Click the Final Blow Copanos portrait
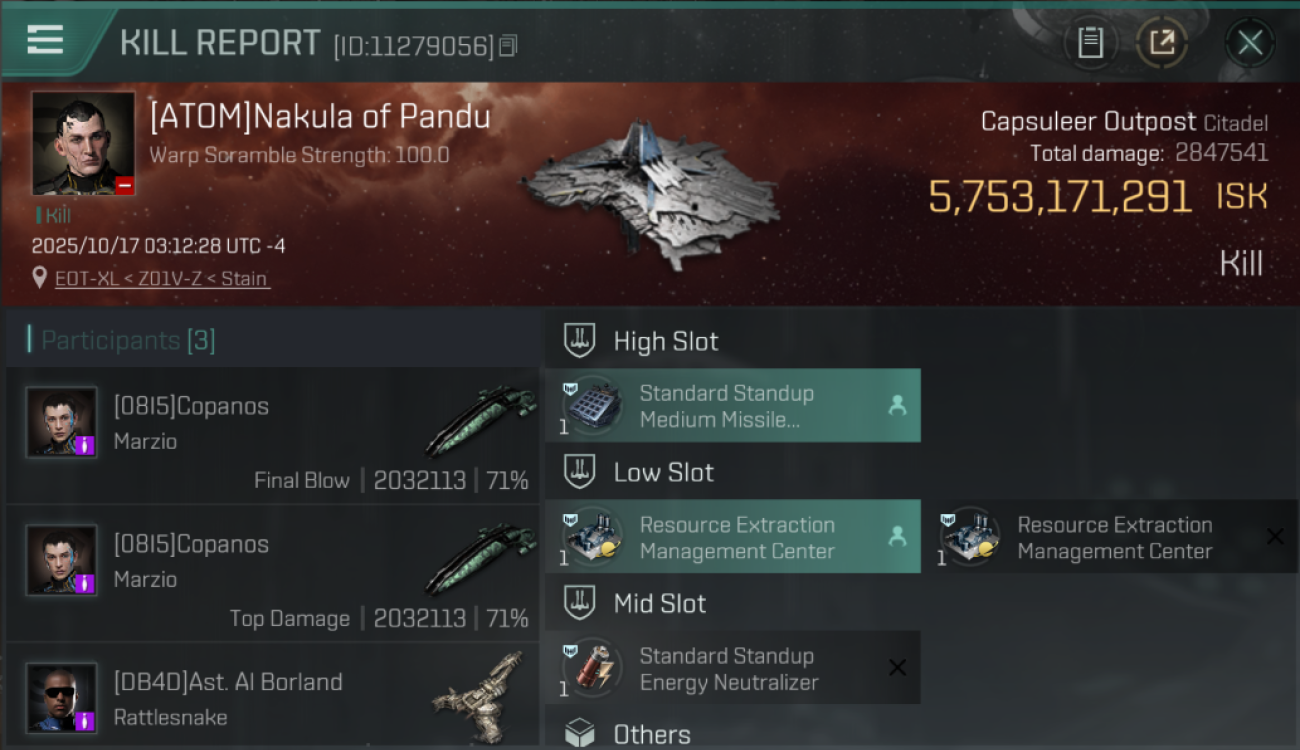Image resolution: width=1300 pixels, height=750 pixels. pyautogui.click(x=62, y=422)
